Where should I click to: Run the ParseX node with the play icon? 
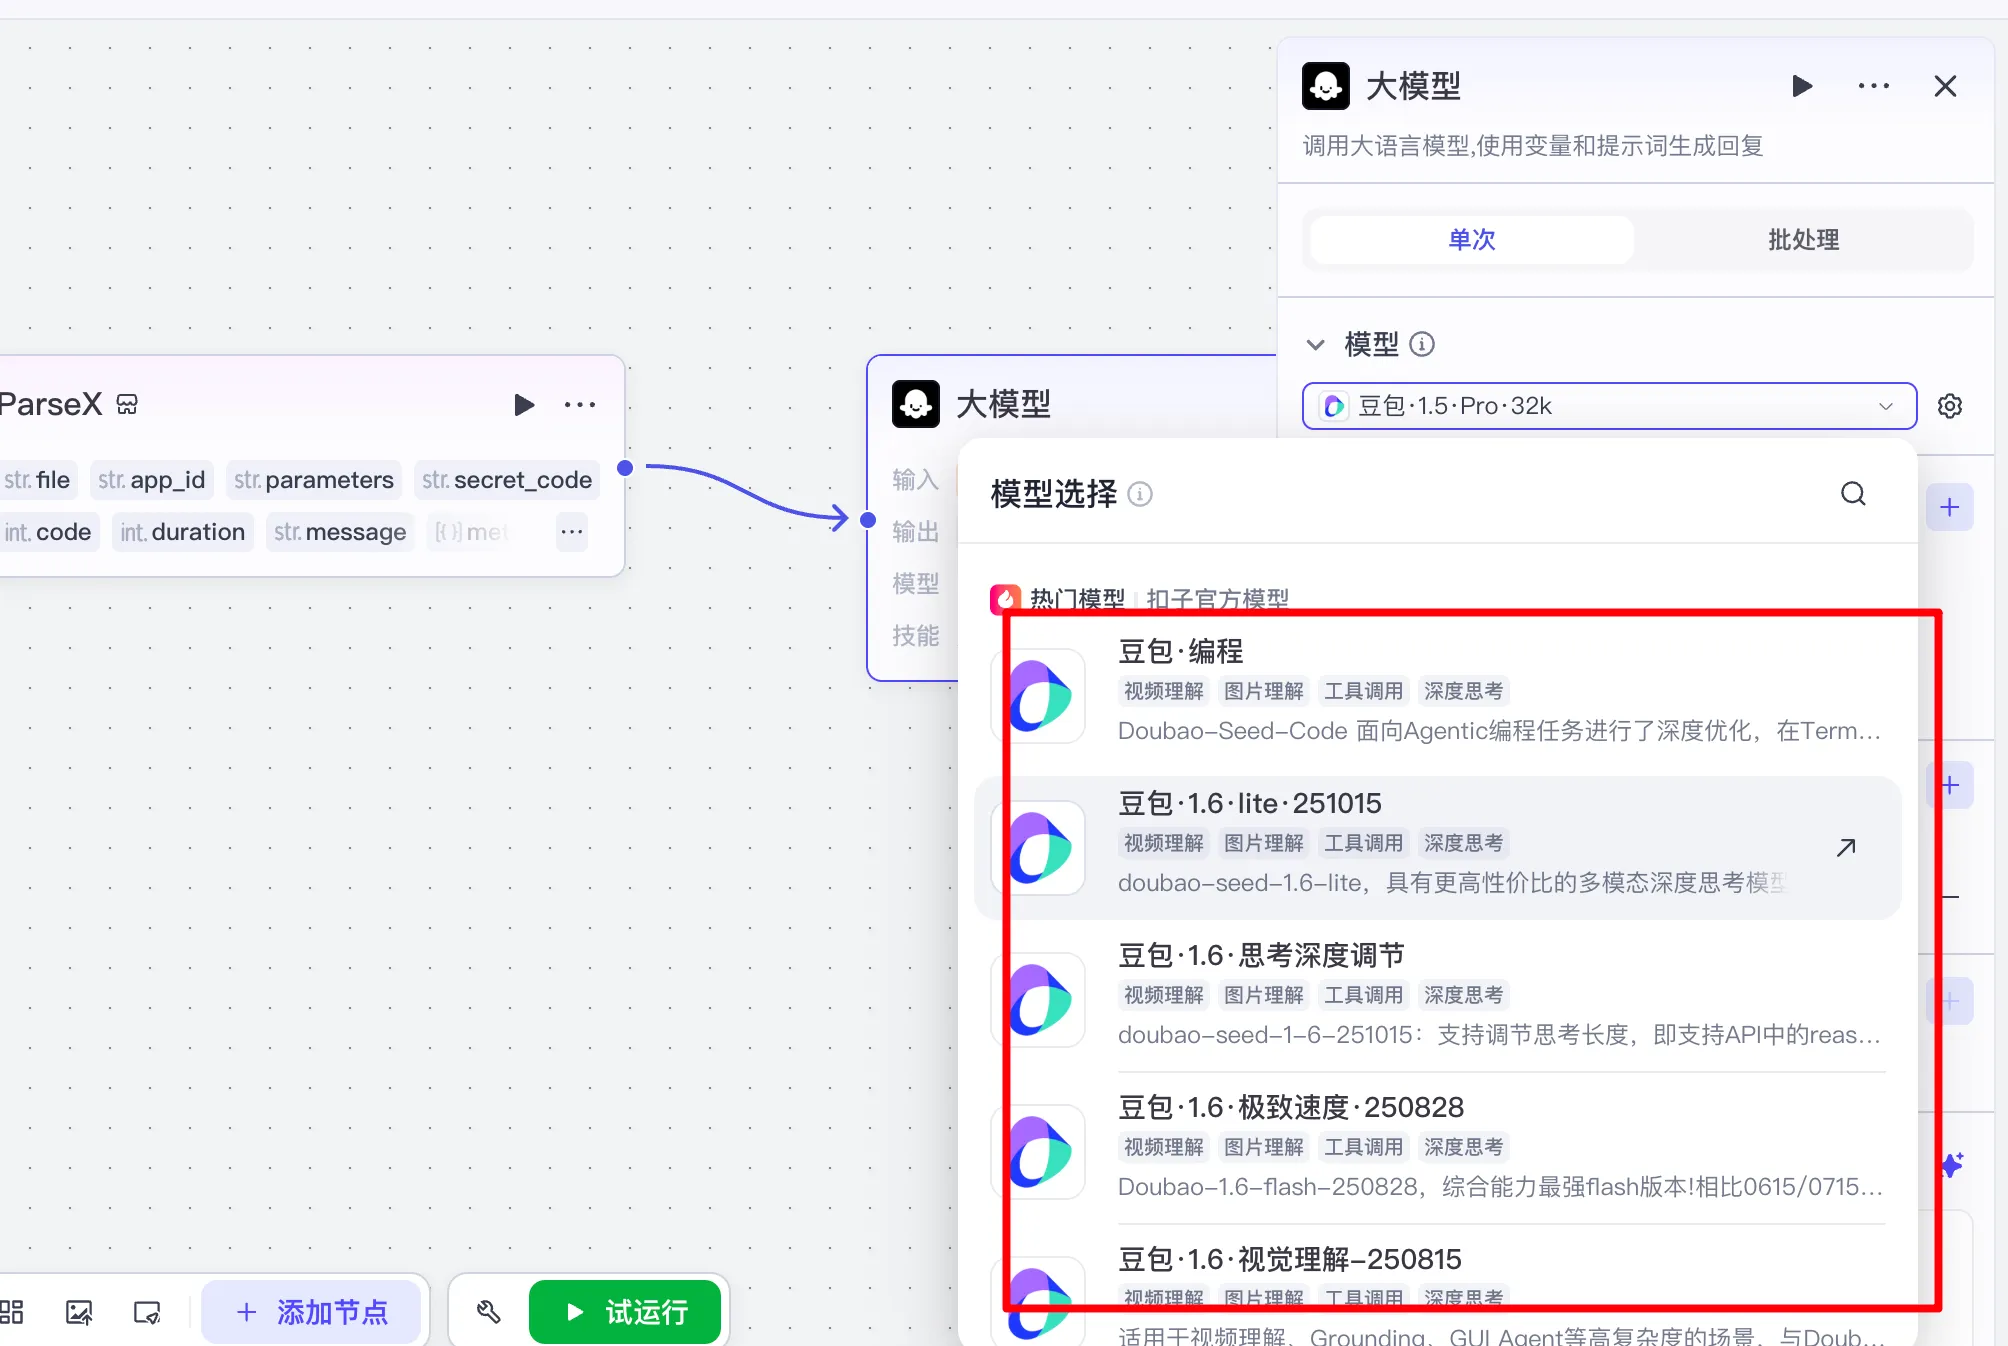pyautogui.click(x=523, y=405)
